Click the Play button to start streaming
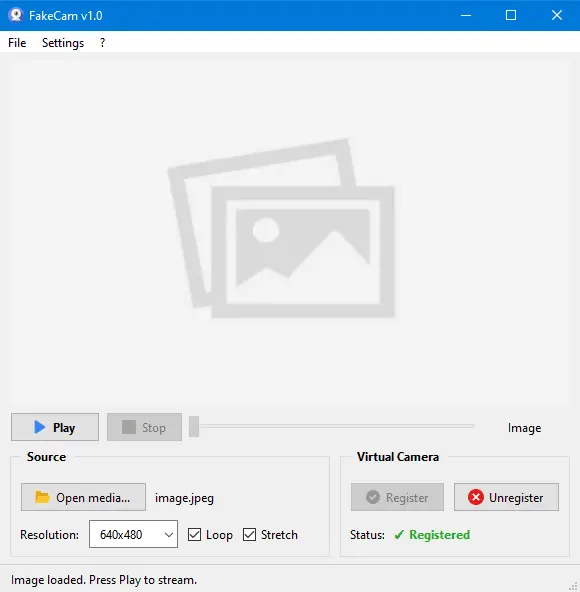580x592 pixels. point(55,427)
